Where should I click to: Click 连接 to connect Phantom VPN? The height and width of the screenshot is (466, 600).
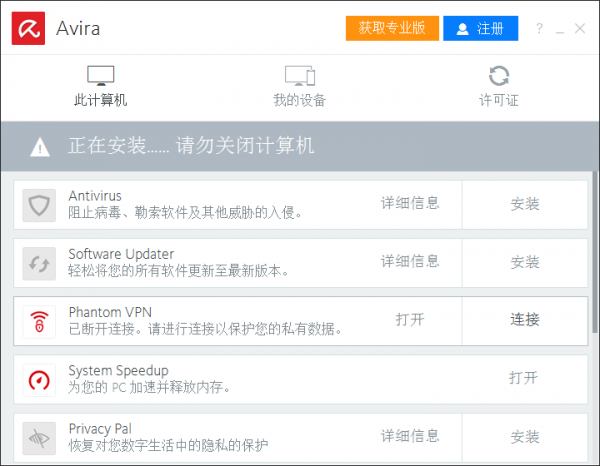pos(525,321)
